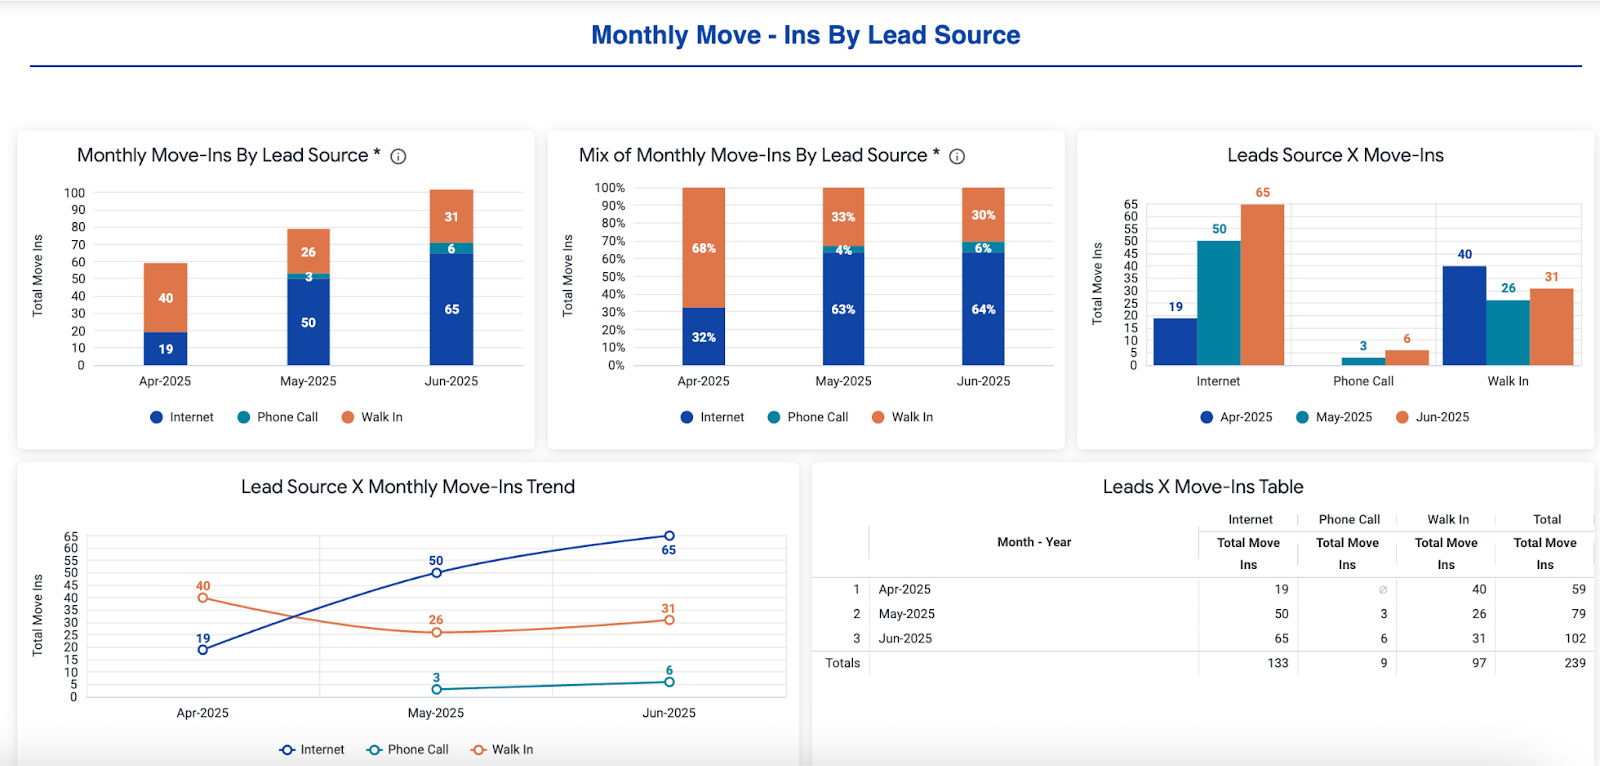Click the 68% Walk In segment in Apr-2025 bar
1600x766 pixels.
703,248
